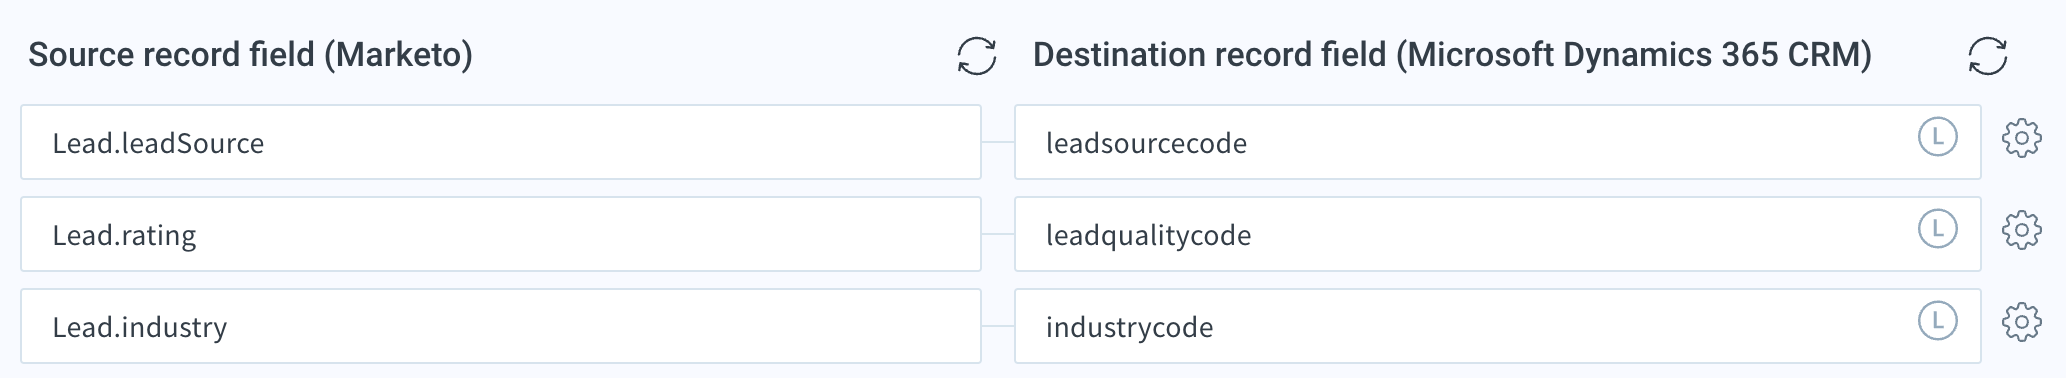
Task: Click the L lookup icon in industrycode
Action: 1937,321
